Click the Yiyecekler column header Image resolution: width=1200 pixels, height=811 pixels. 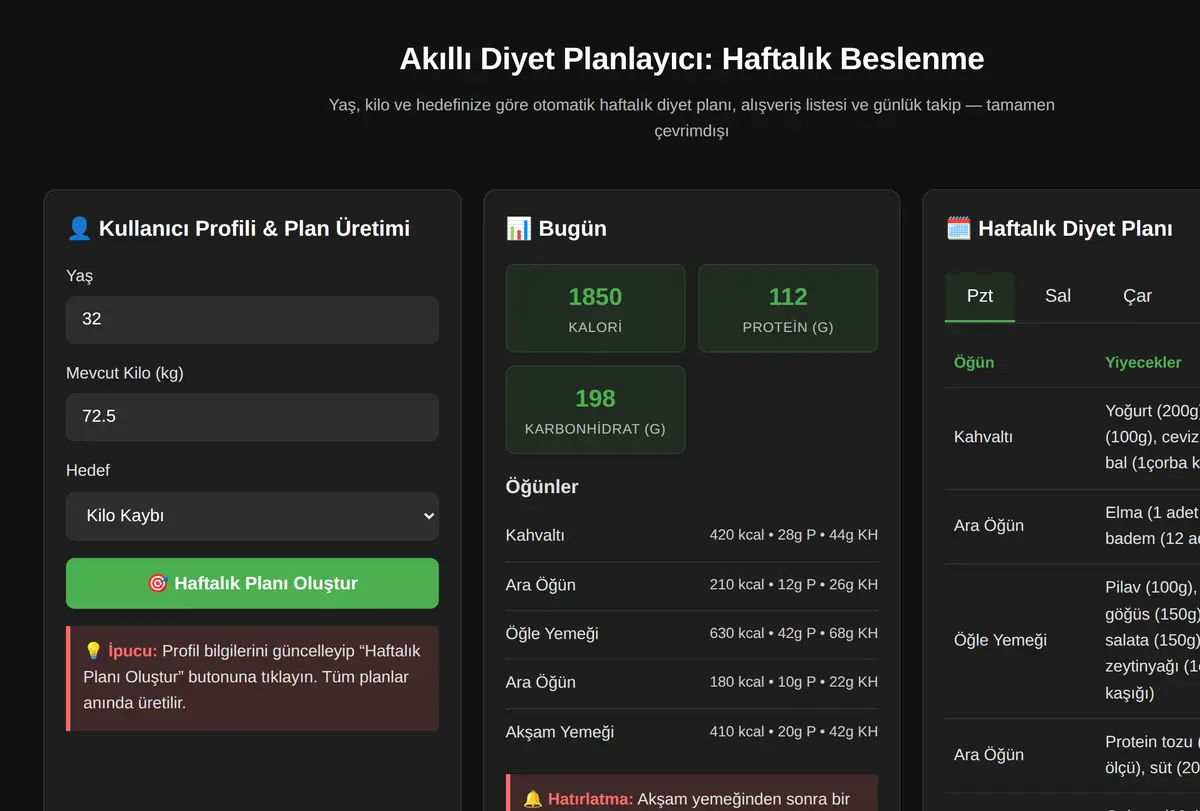pos(1143,362)
